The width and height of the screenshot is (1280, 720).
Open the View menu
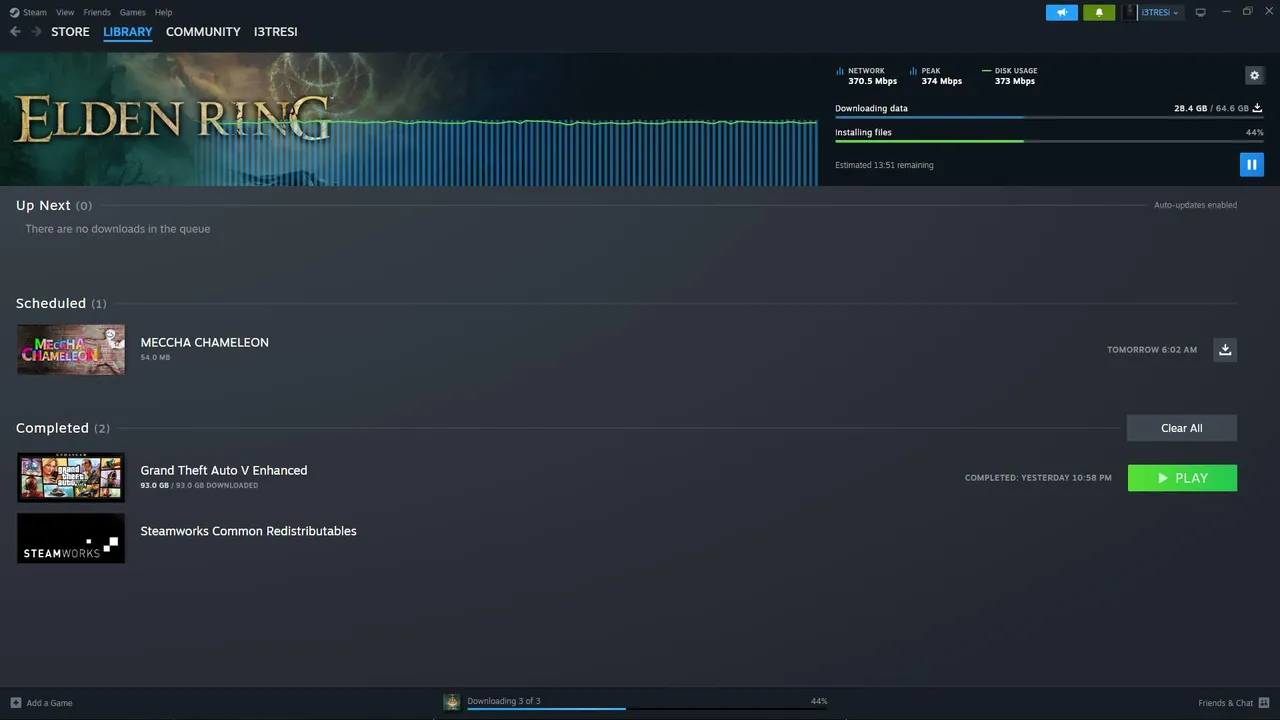tap(65, 12)
